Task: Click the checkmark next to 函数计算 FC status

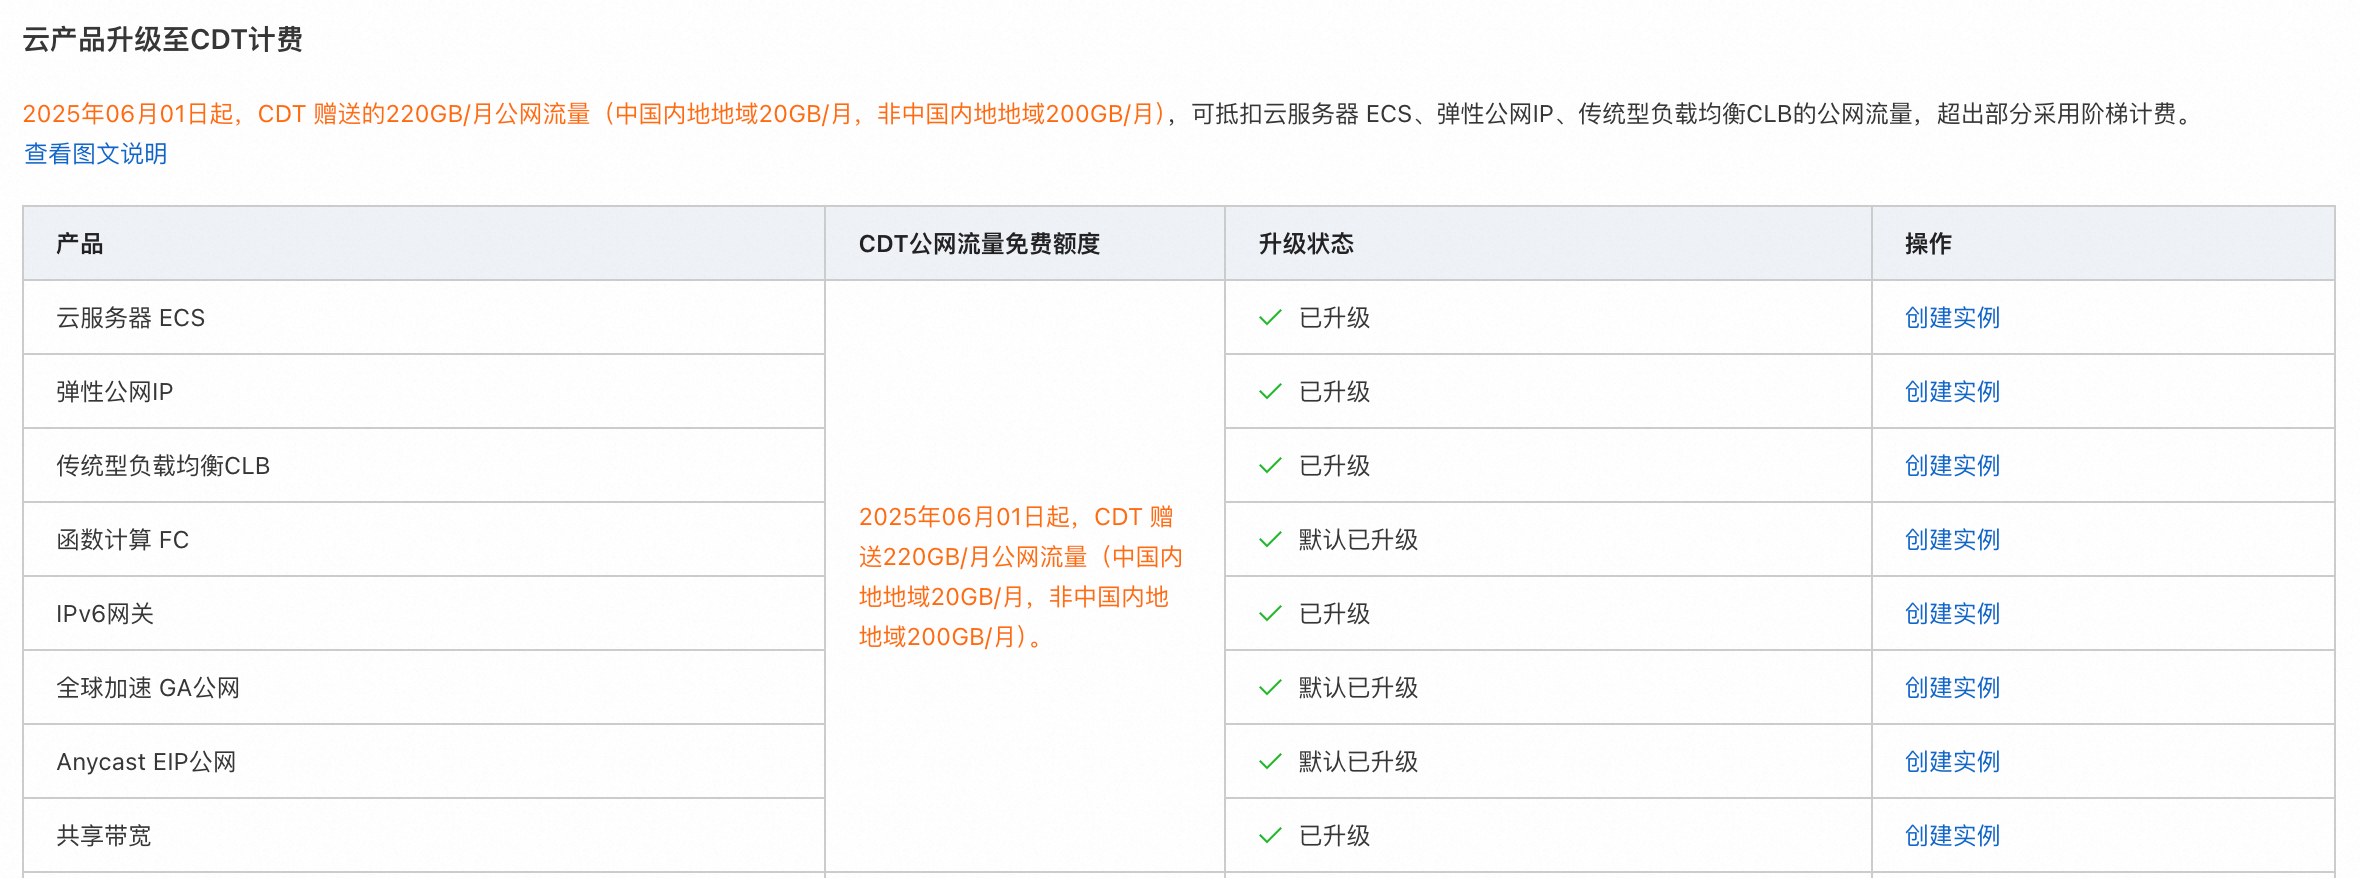Action: coord(1270,540)
